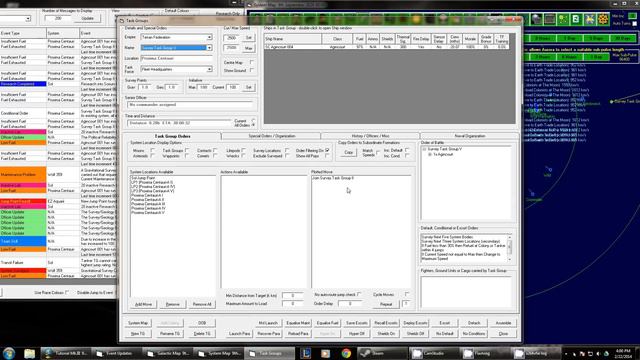The width and height of the screenshot is (640, 360).
Task: Open the Naval Organization tab
Action: pos(469,136)
